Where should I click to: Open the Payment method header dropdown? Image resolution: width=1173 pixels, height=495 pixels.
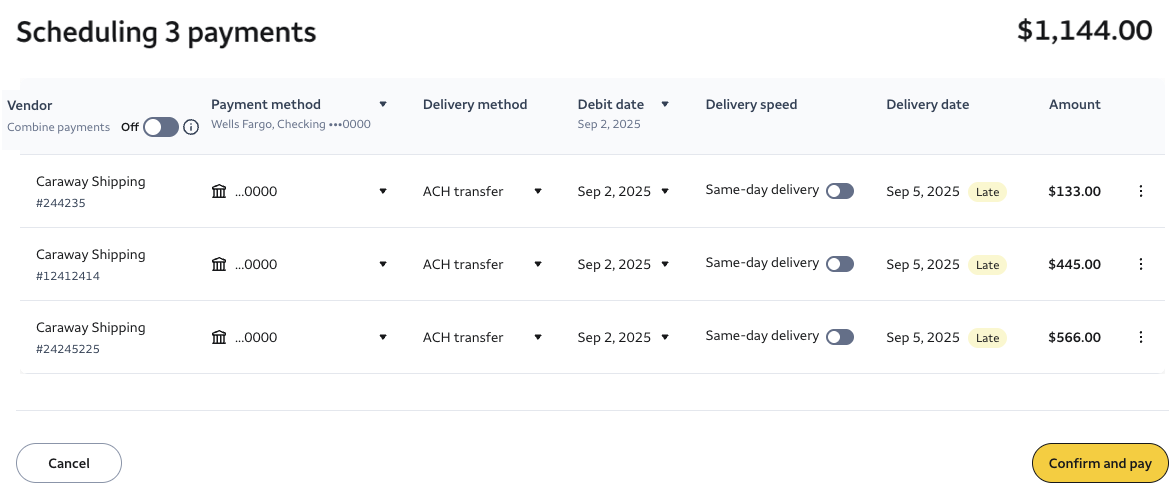pyautogui.click(x=383, y=104)
